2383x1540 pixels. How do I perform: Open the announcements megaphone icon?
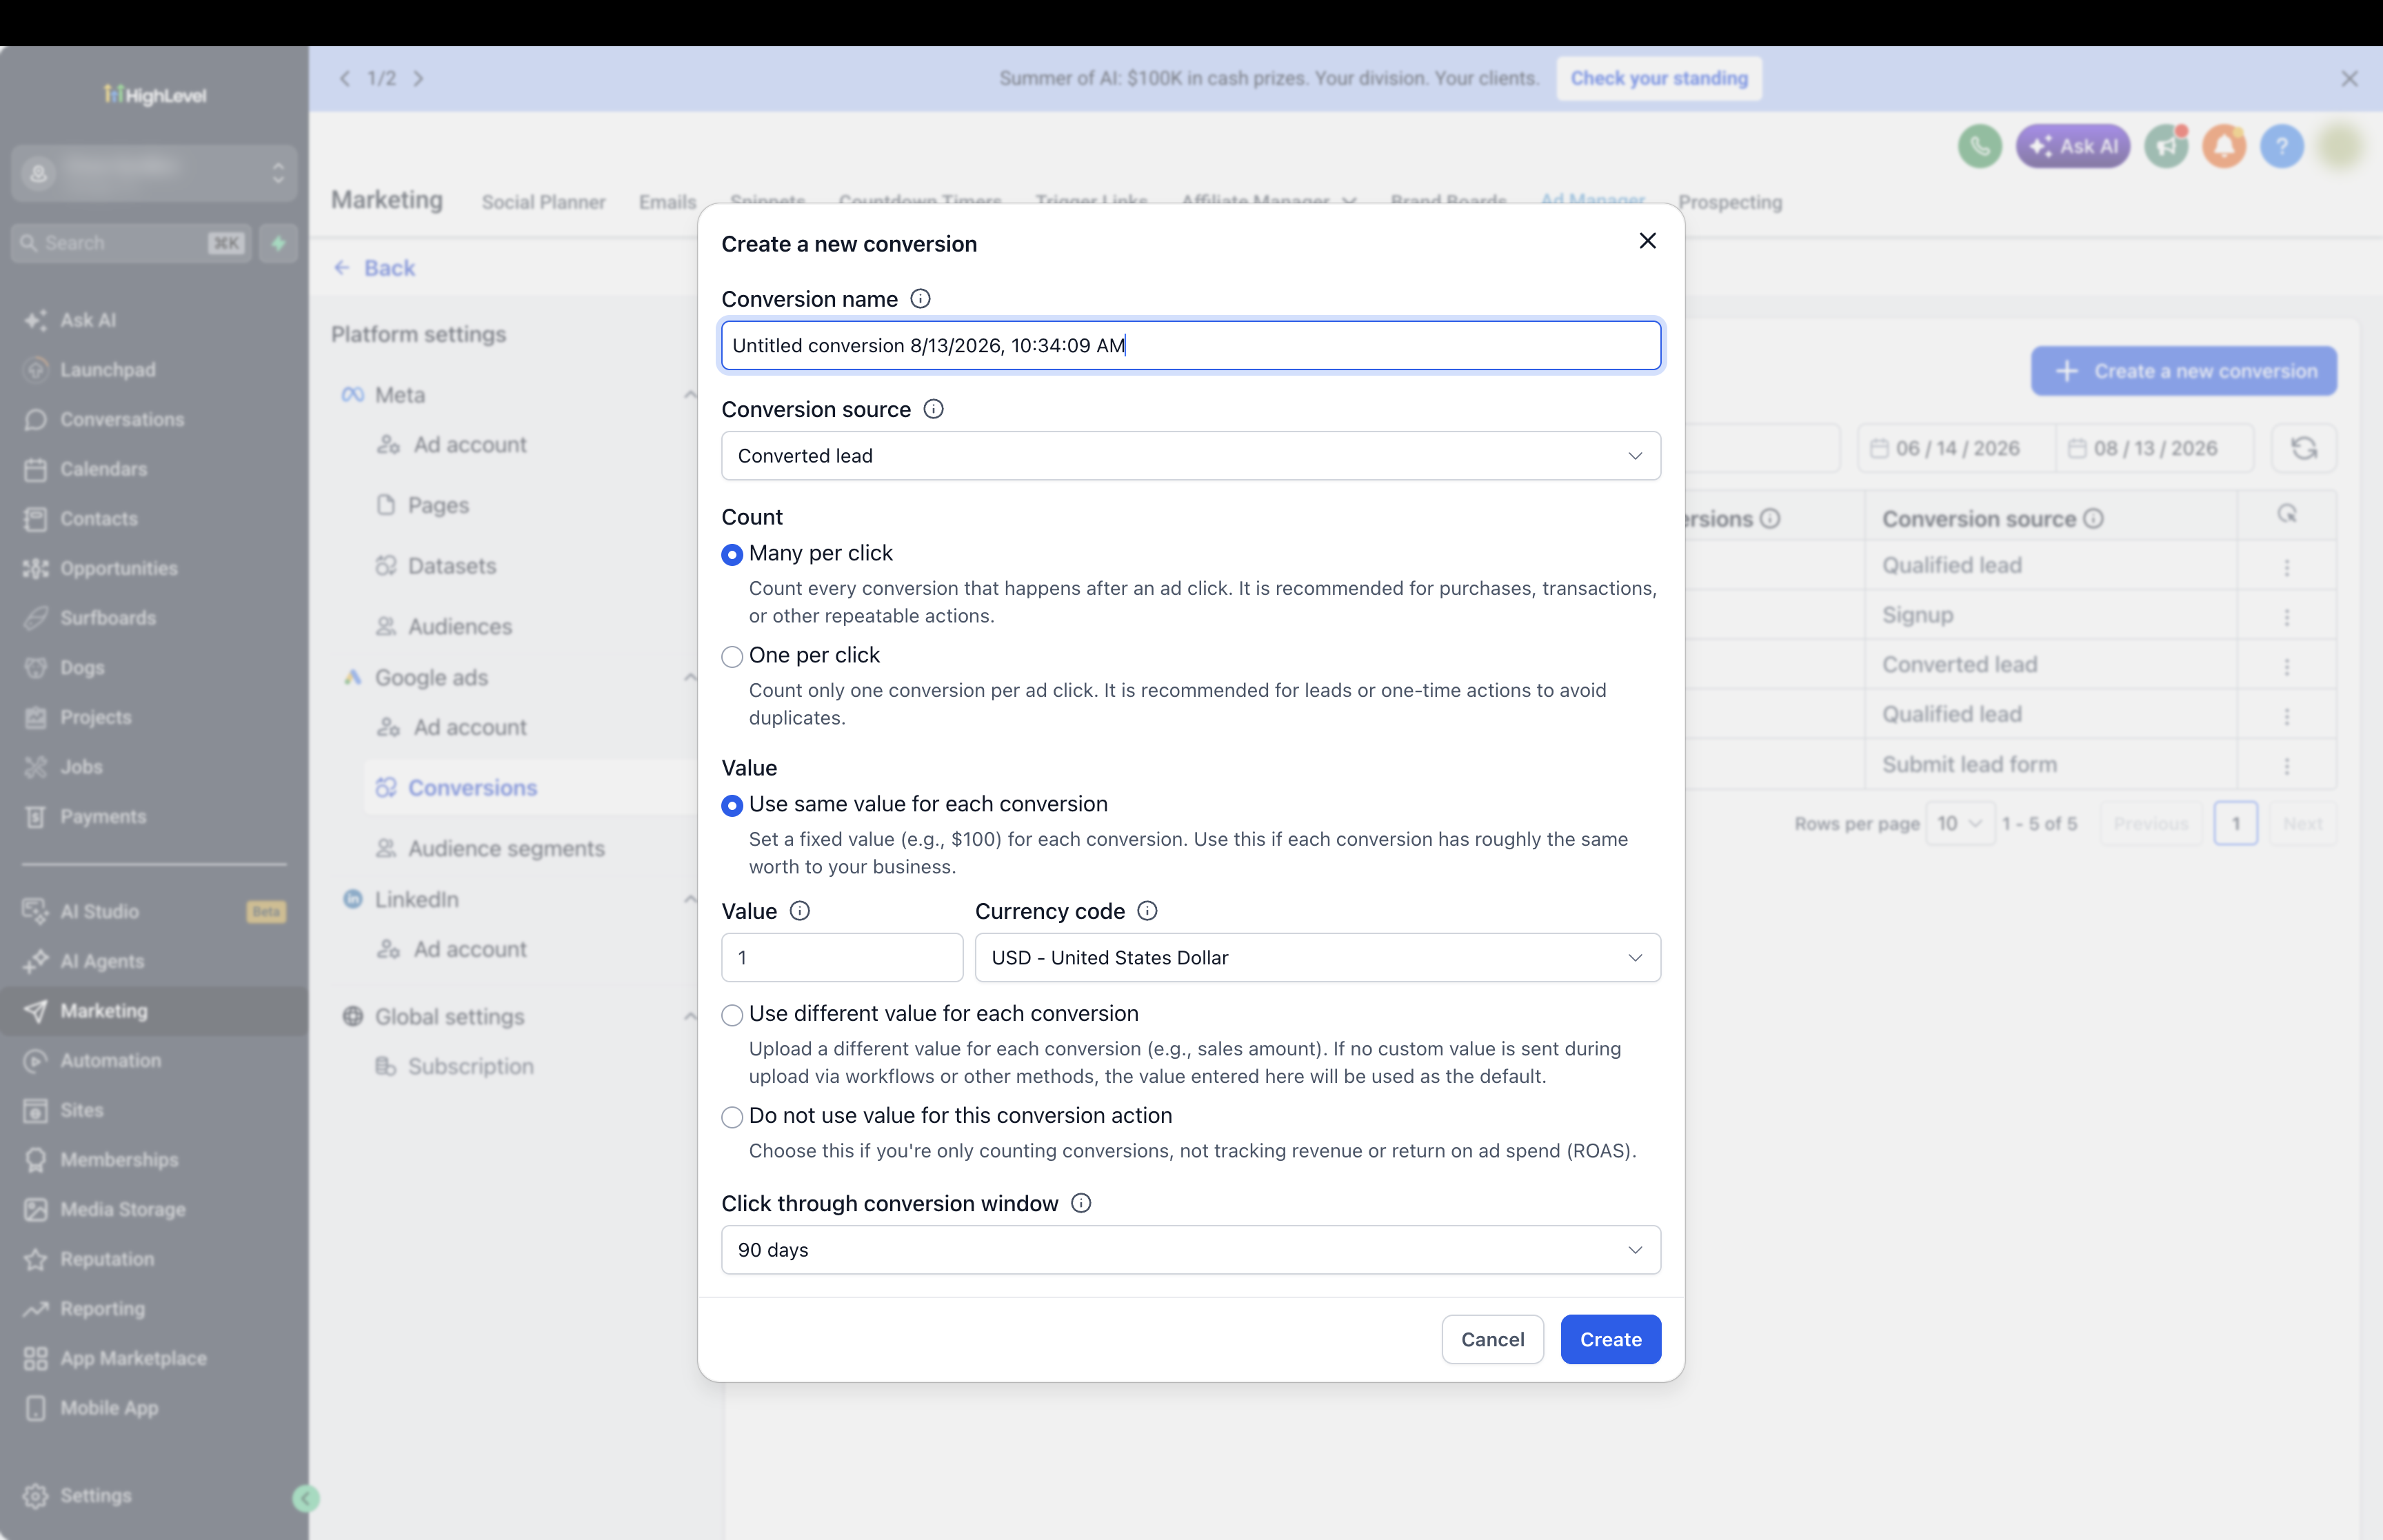click(2166, 147)
